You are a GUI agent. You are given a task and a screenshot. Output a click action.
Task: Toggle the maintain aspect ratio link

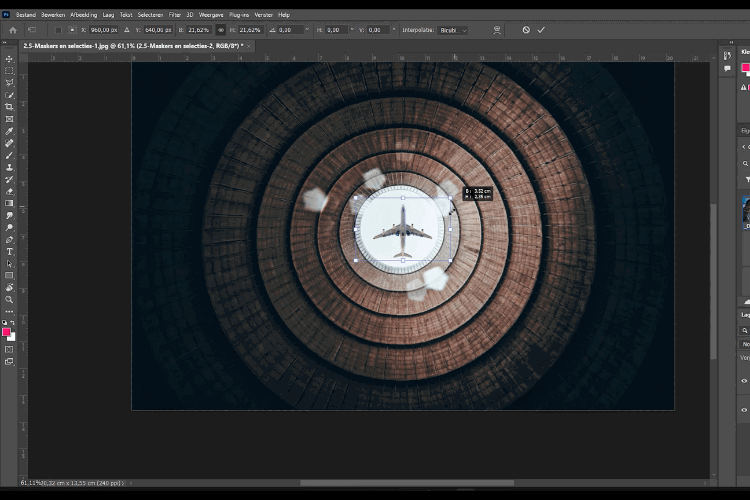click(221, 30)
